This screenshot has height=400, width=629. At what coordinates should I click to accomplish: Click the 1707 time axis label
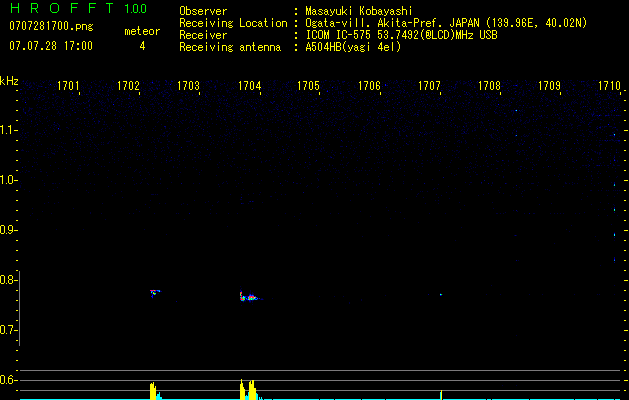pyautogui.click(x=429, y=85)
